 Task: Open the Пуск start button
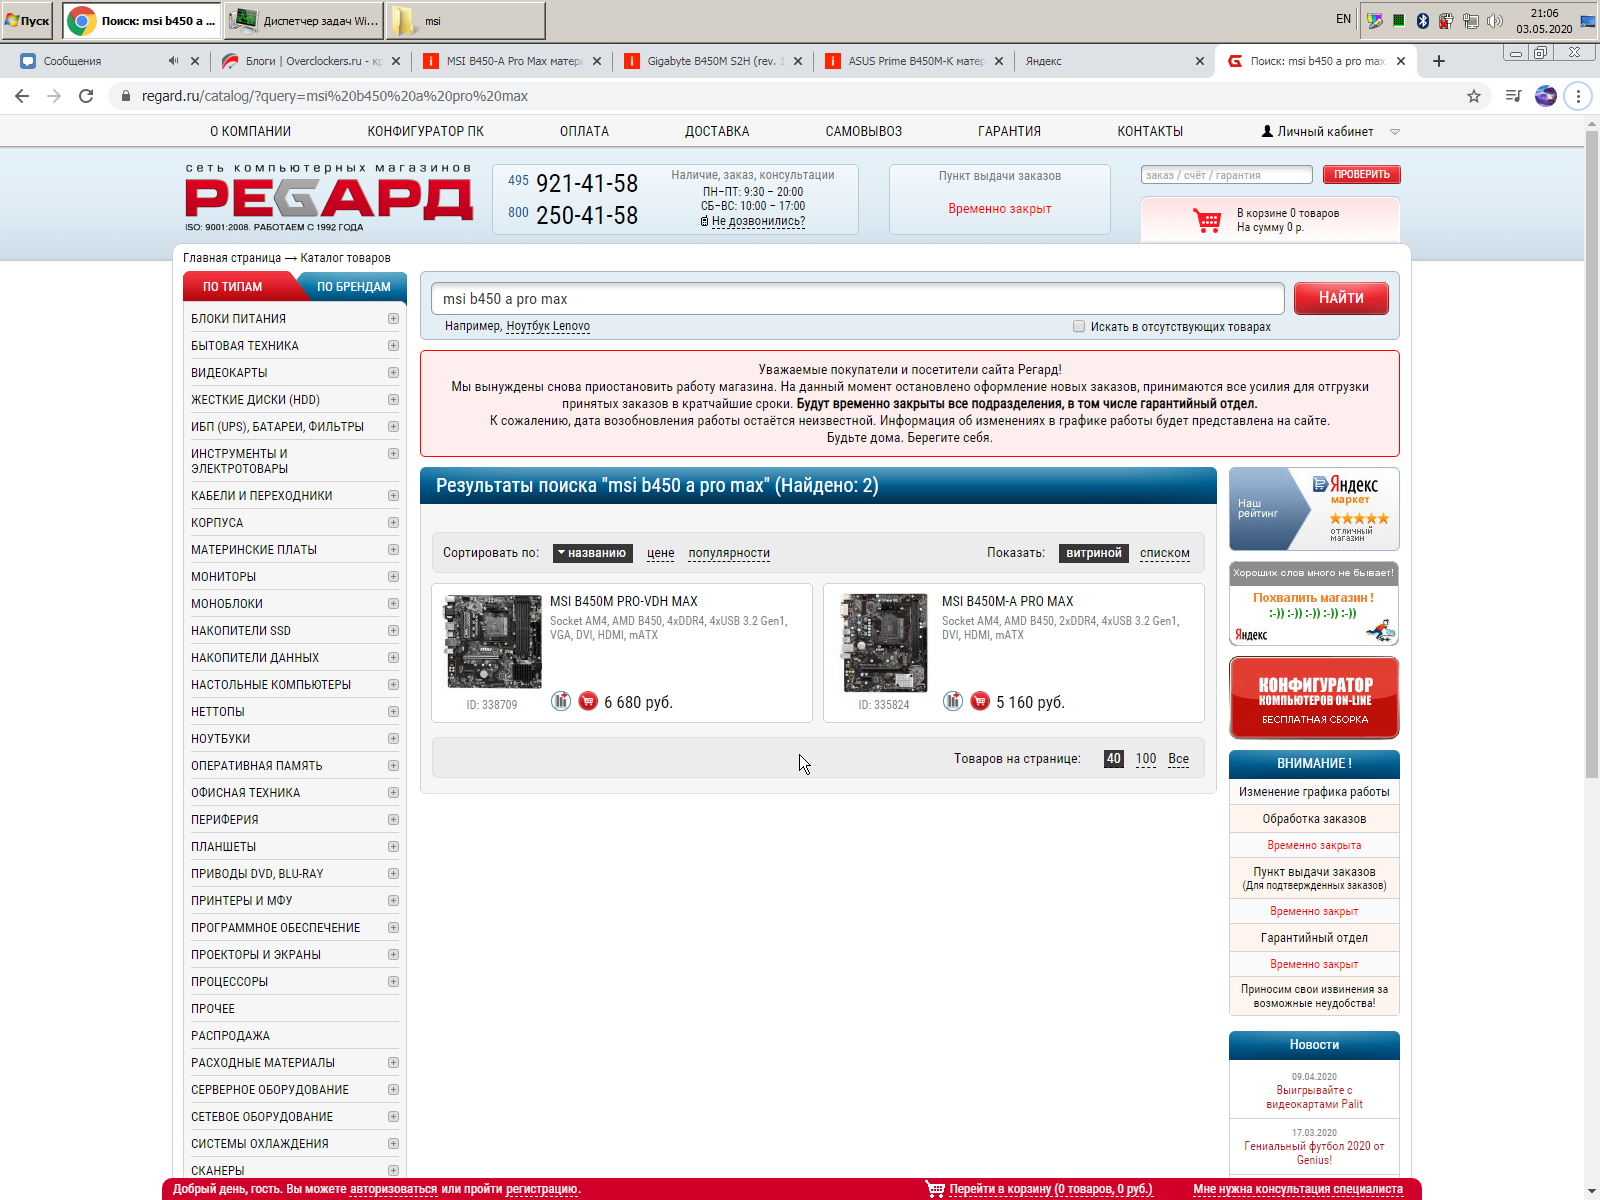click(x=28, y=20)
